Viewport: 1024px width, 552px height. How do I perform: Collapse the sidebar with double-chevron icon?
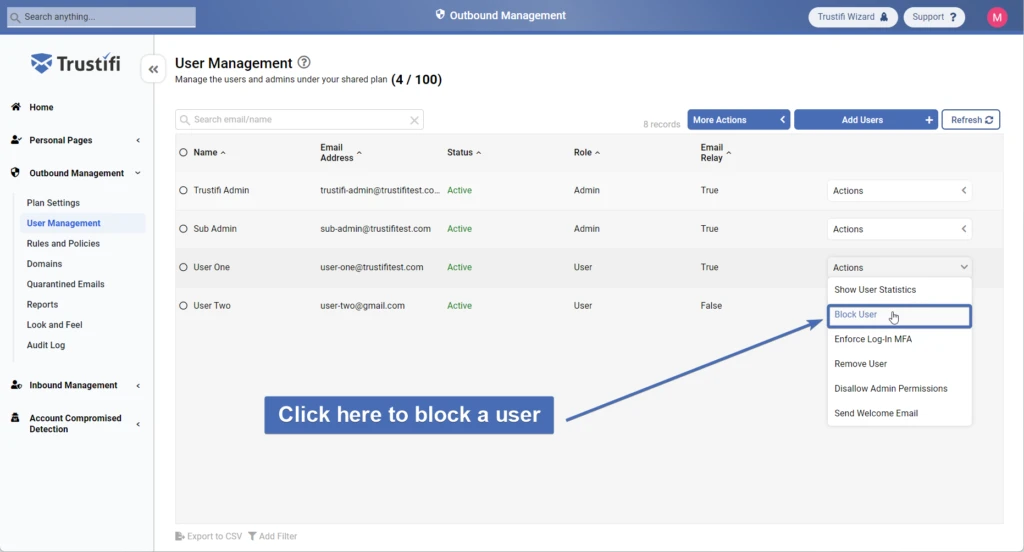click(x=153, y=69)
